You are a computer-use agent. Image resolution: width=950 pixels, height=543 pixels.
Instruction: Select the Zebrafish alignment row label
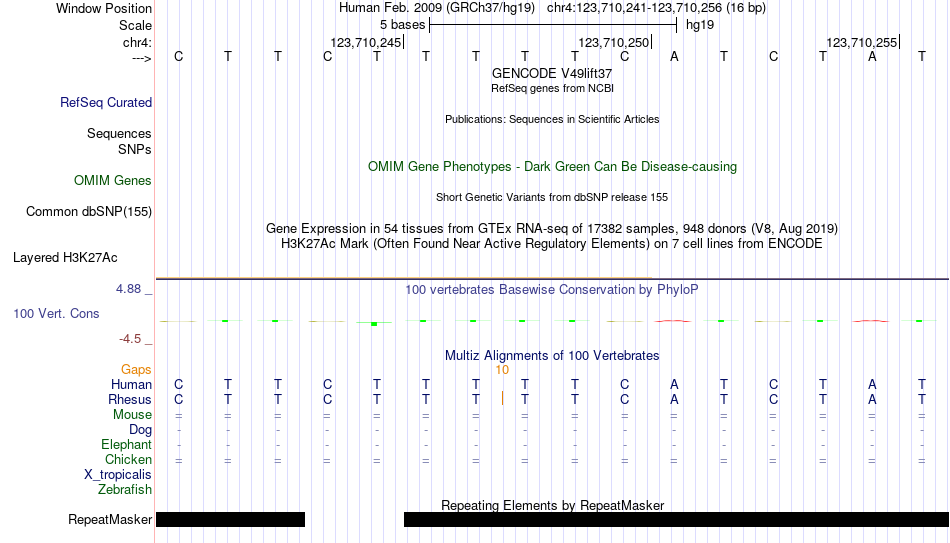(125, 490)
